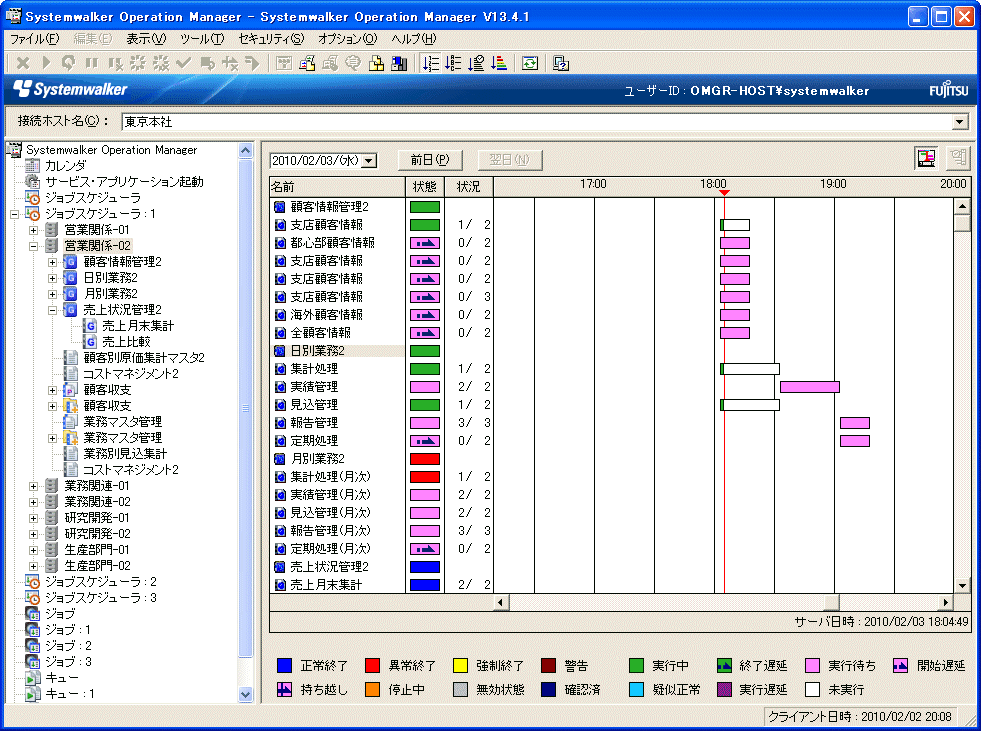Select the 日別業務2 row in the list
The height and width of the screenshot is (731, 981).
point(337,350)
